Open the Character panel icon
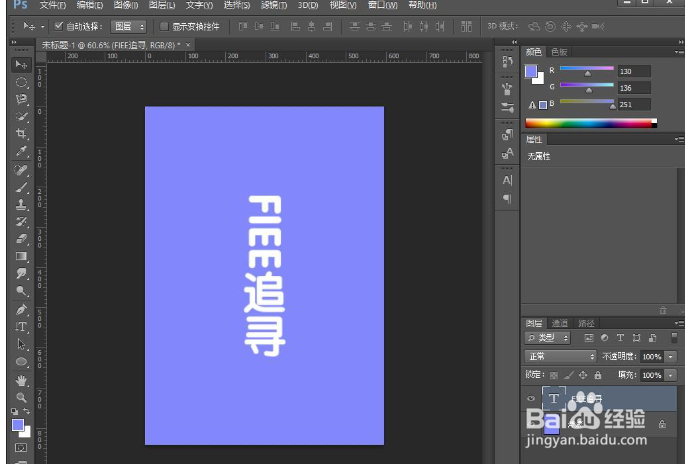The image size is (685, 464). [x=507, y=180]
